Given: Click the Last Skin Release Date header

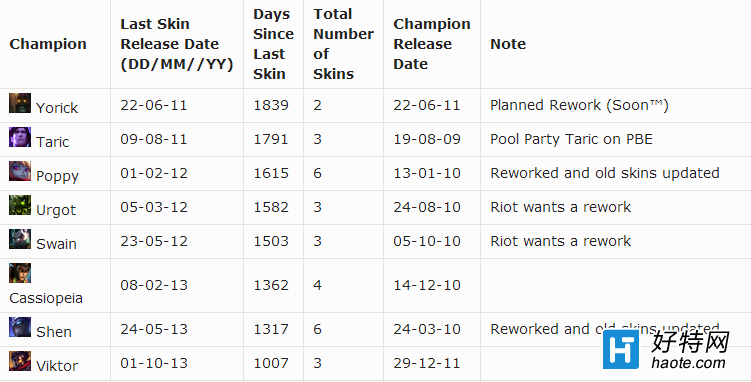Looking at the screenshot, I should (x=177, y=44).
